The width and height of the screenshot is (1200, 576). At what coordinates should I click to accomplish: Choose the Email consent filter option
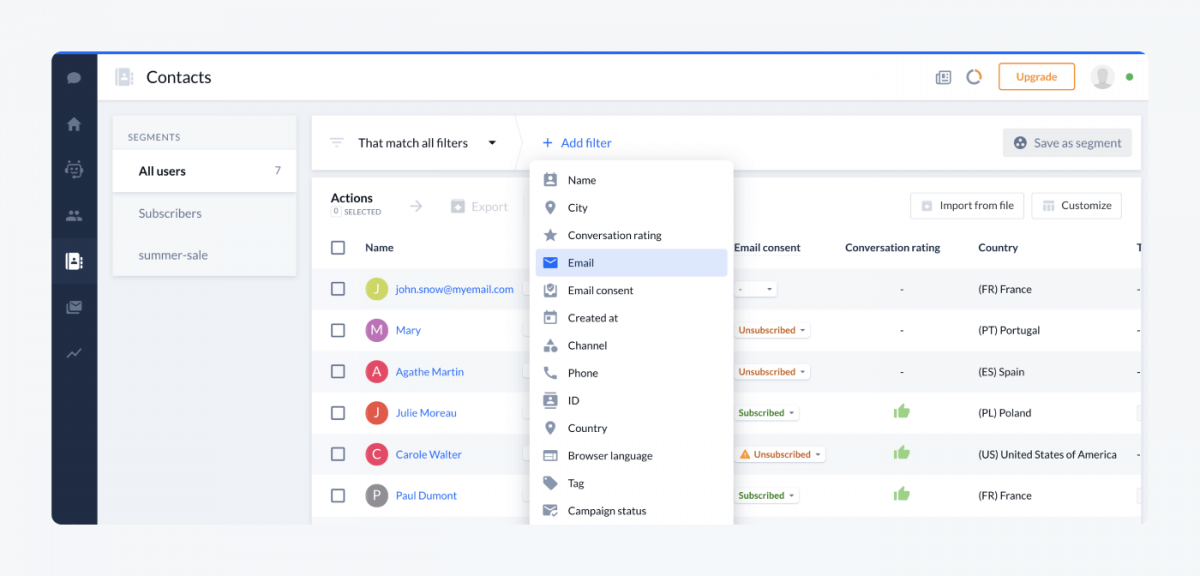(x=631, y=290)
